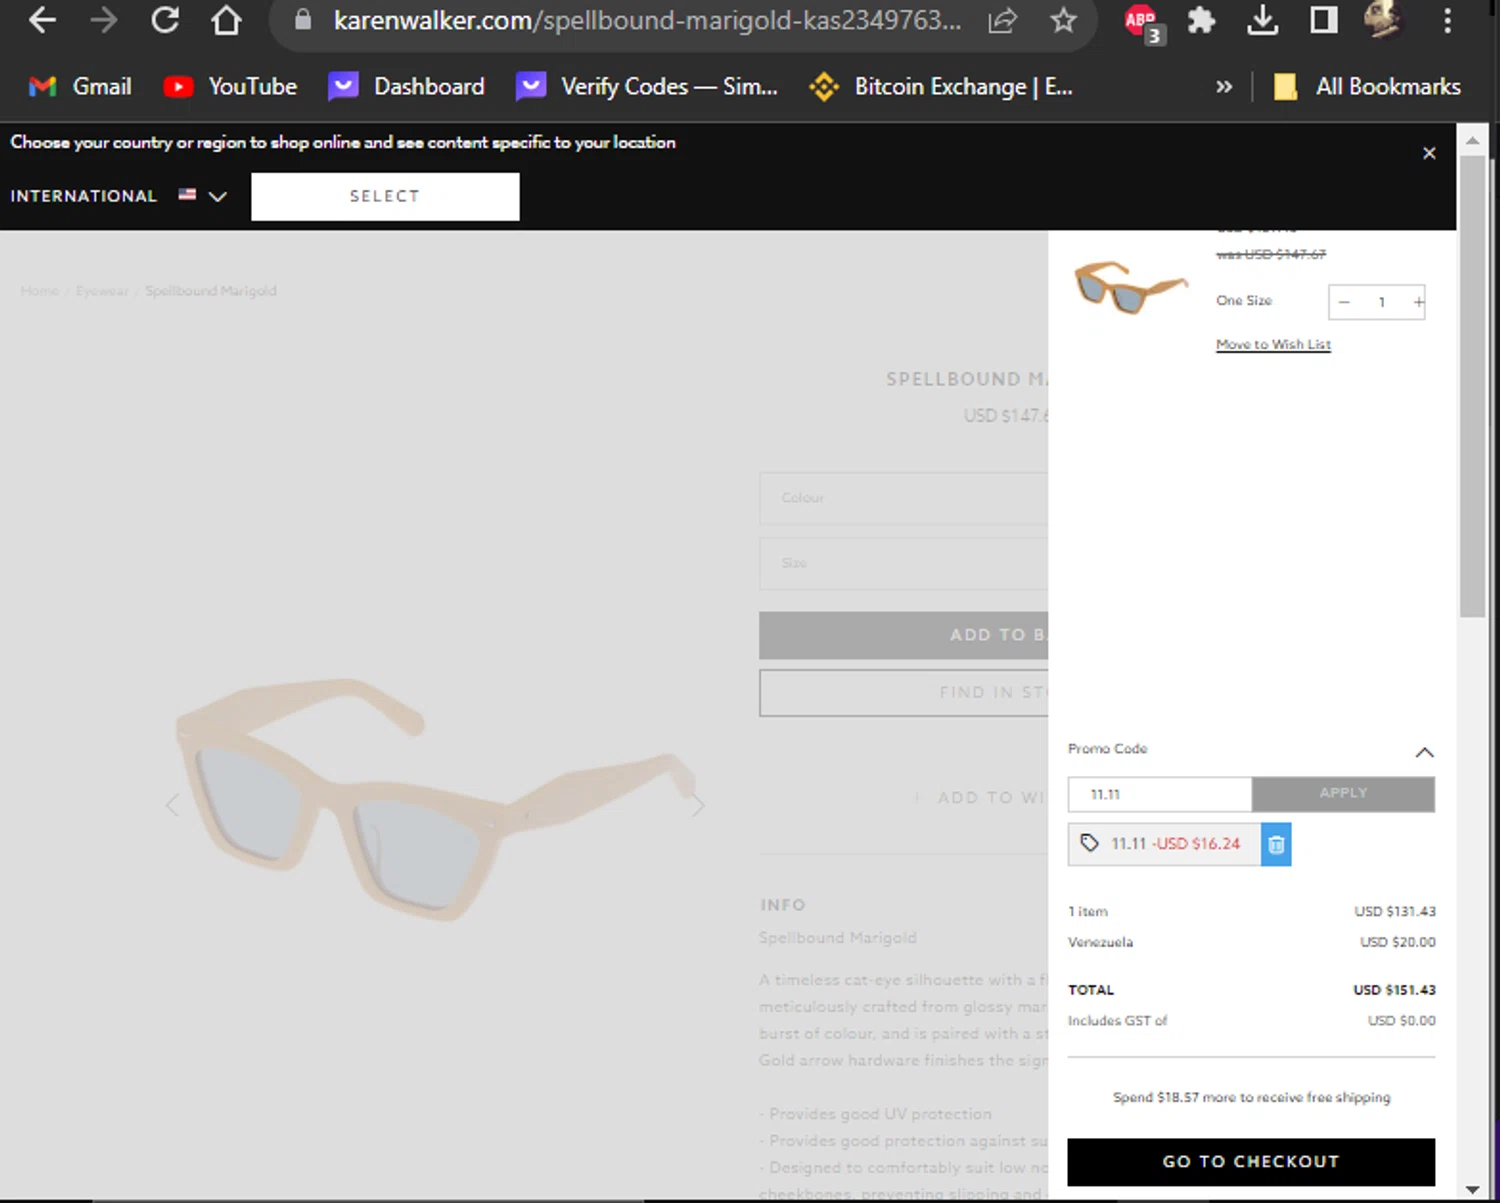Viewport: 1500px width, 1203px height.
Task: Increase cart item quantity
Action: point(1418,302)
